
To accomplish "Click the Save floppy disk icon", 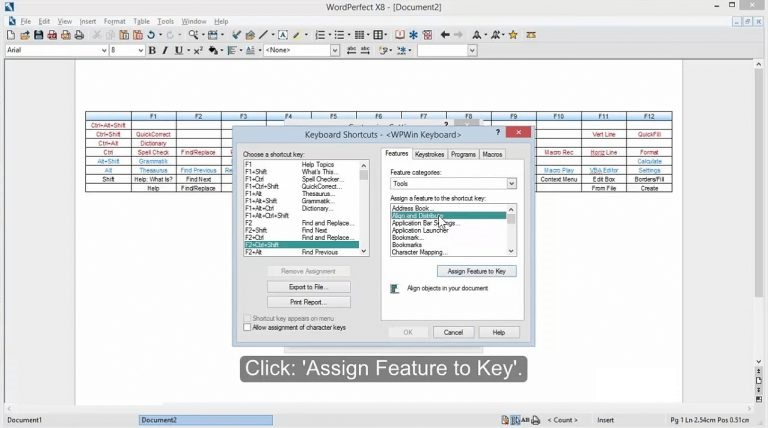I will tap(39, 35).
